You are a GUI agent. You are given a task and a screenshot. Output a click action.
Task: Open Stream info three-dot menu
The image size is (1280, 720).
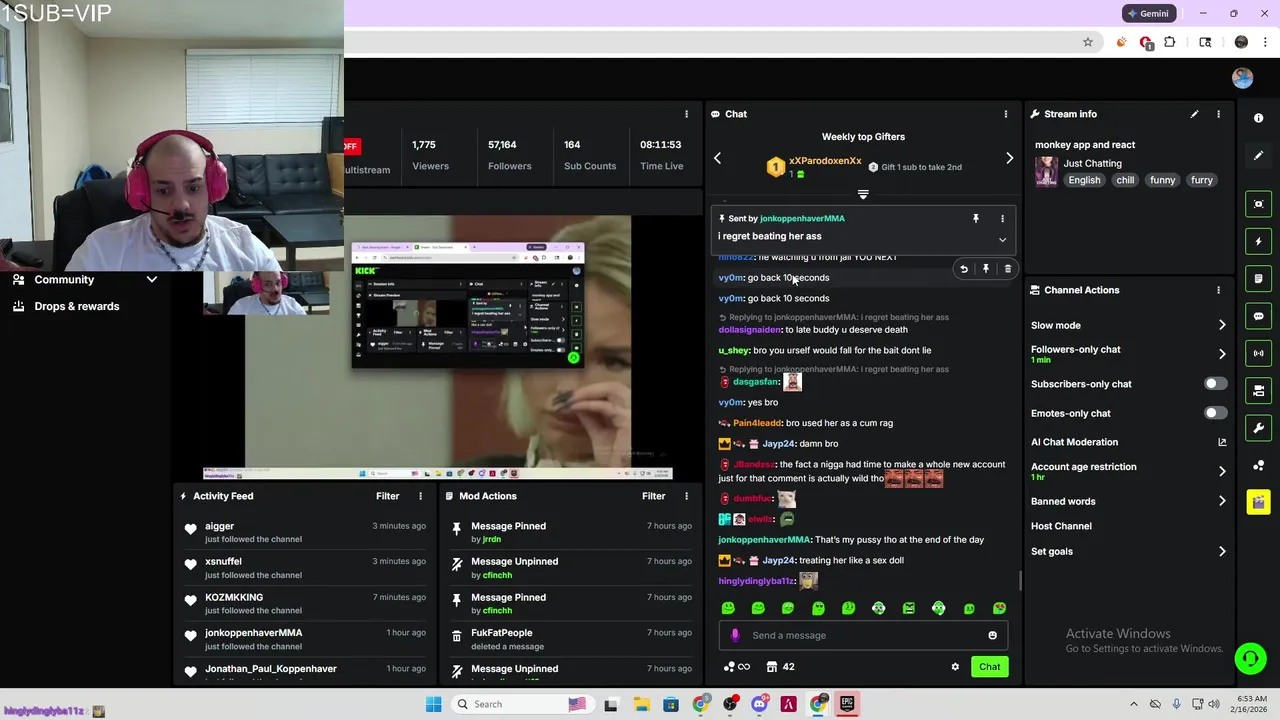point(1218,114)
